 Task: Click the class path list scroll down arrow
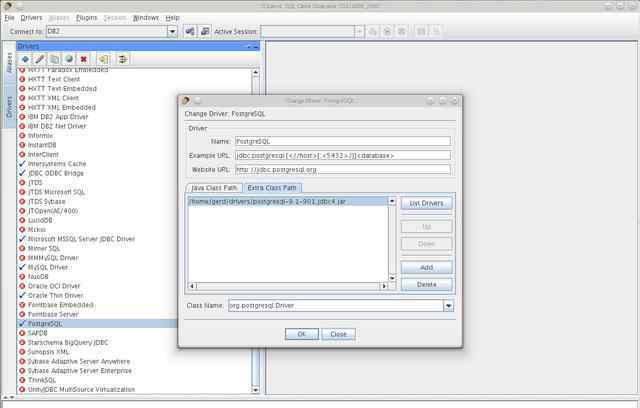pos(392,278)
